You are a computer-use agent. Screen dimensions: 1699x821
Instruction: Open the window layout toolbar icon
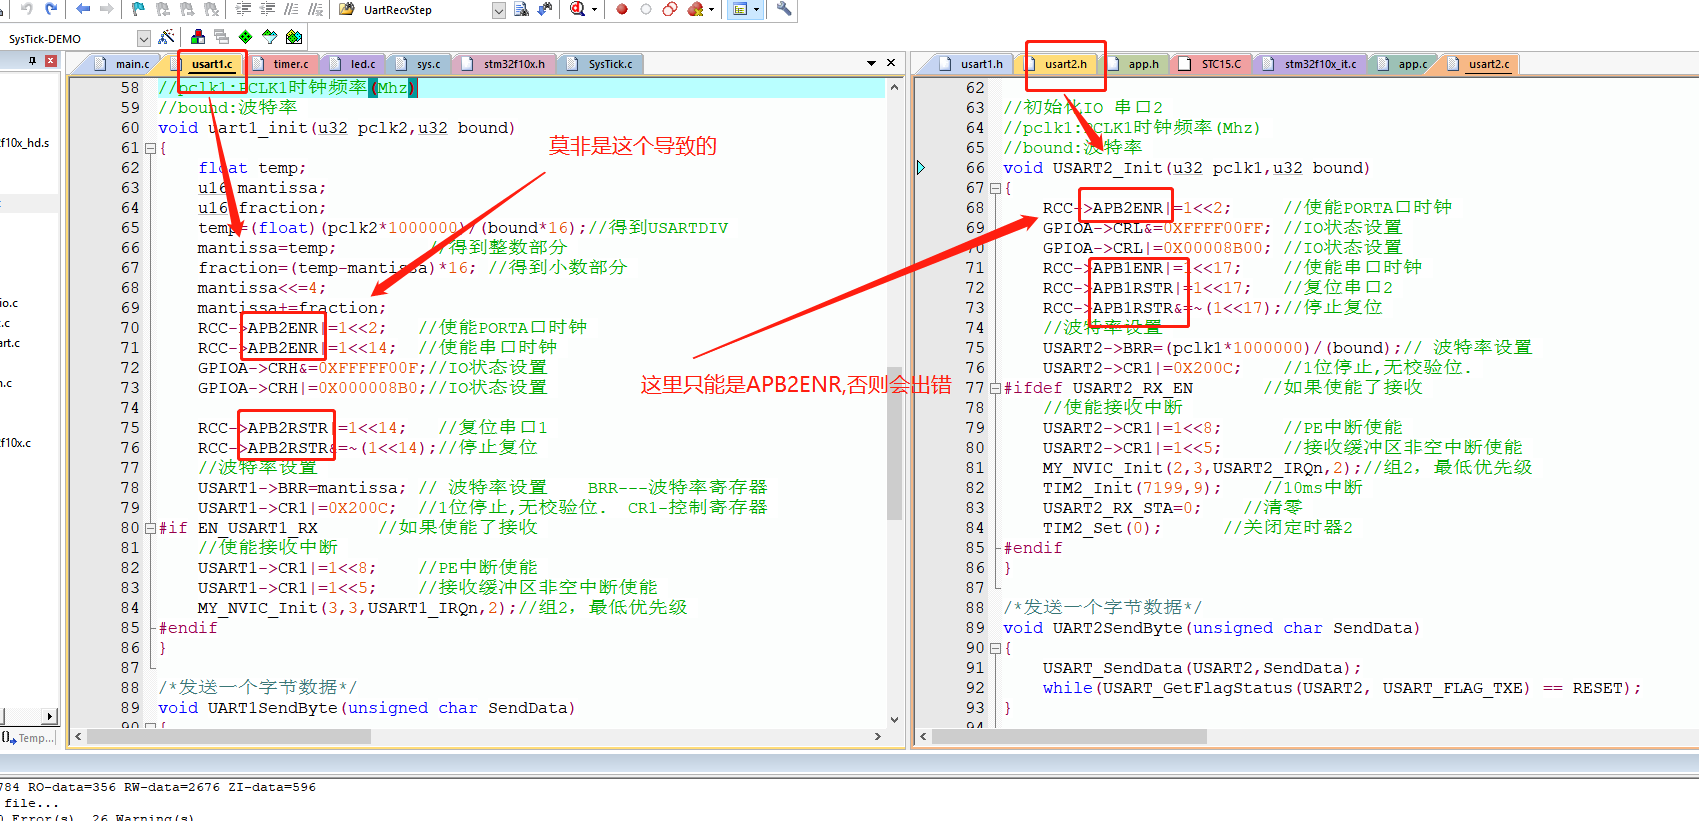[740, 9]
